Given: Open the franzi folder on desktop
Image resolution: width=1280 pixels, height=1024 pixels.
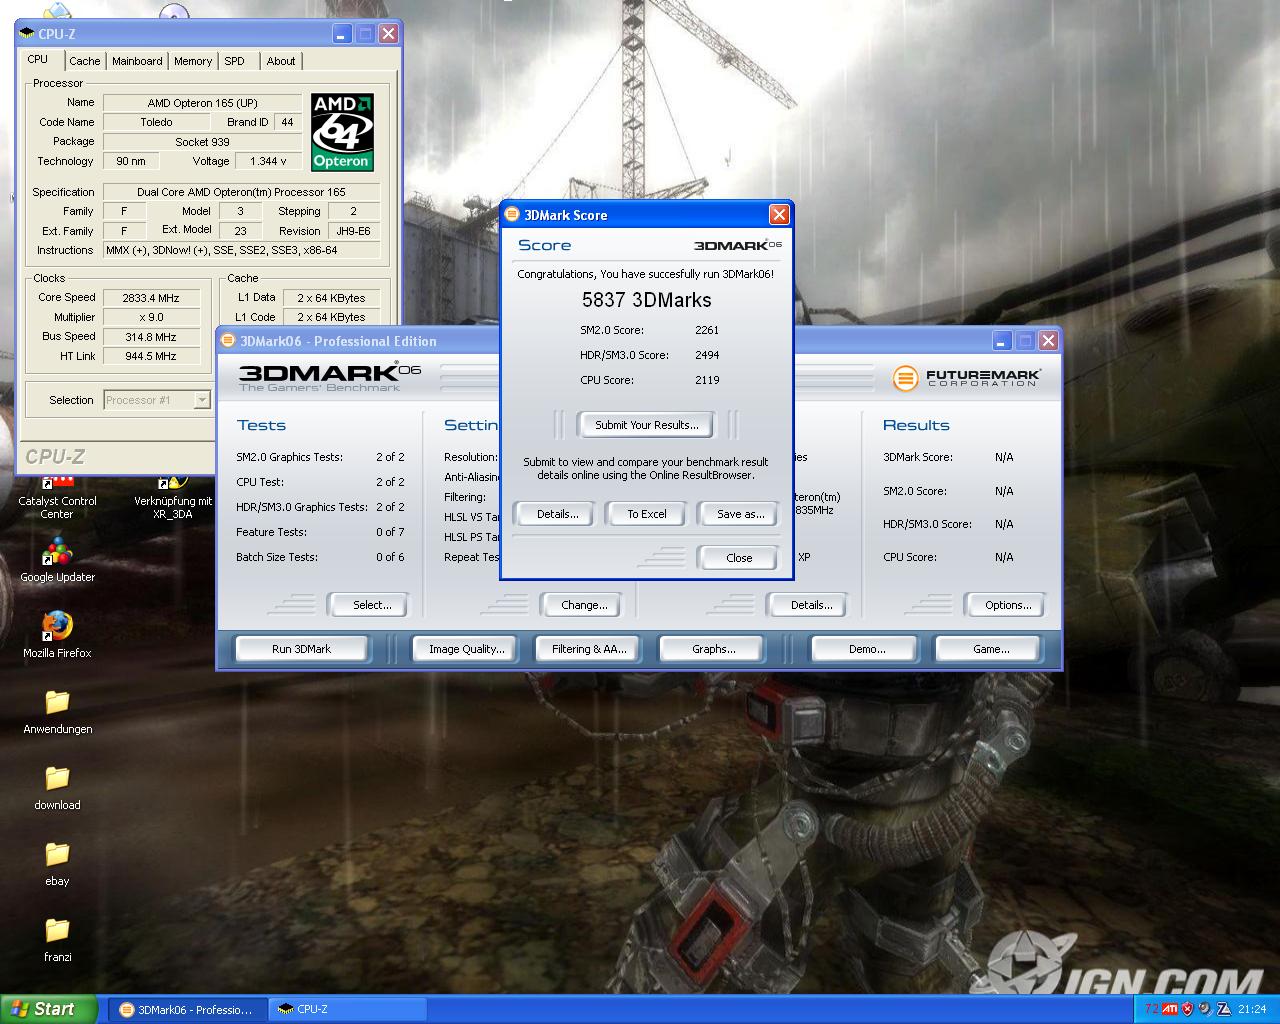Looking at the screenshot, I should point(57,939).
